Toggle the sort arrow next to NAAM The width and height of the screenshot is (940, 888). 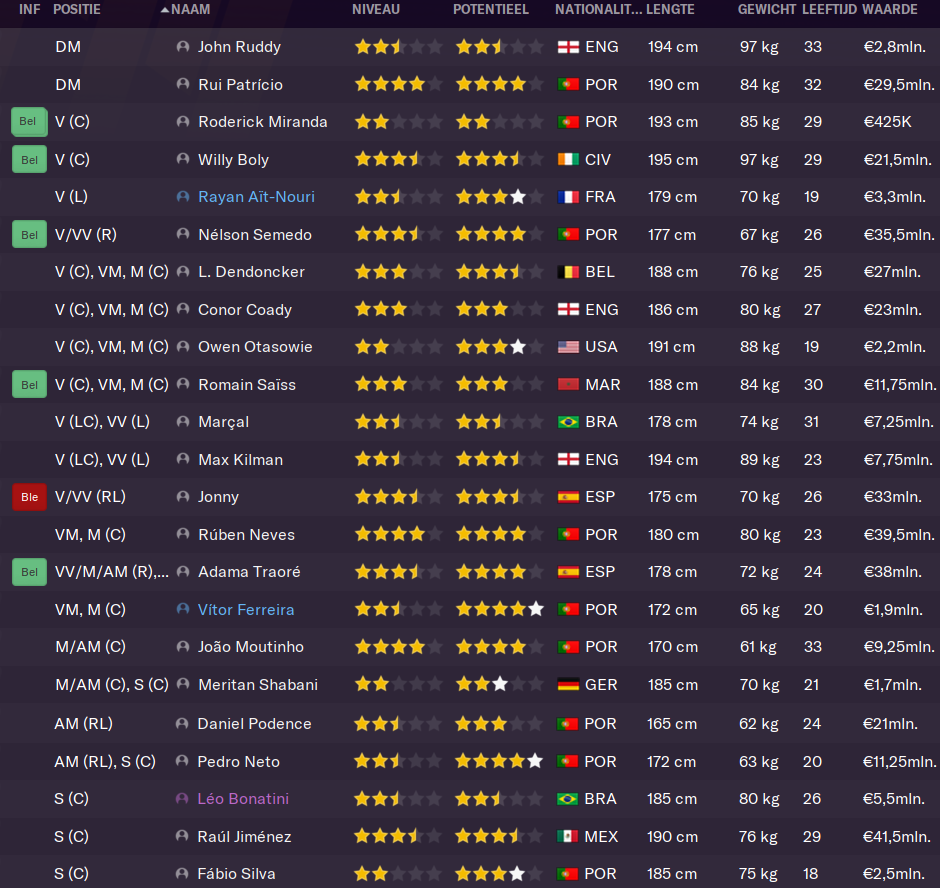coord(165,10)
